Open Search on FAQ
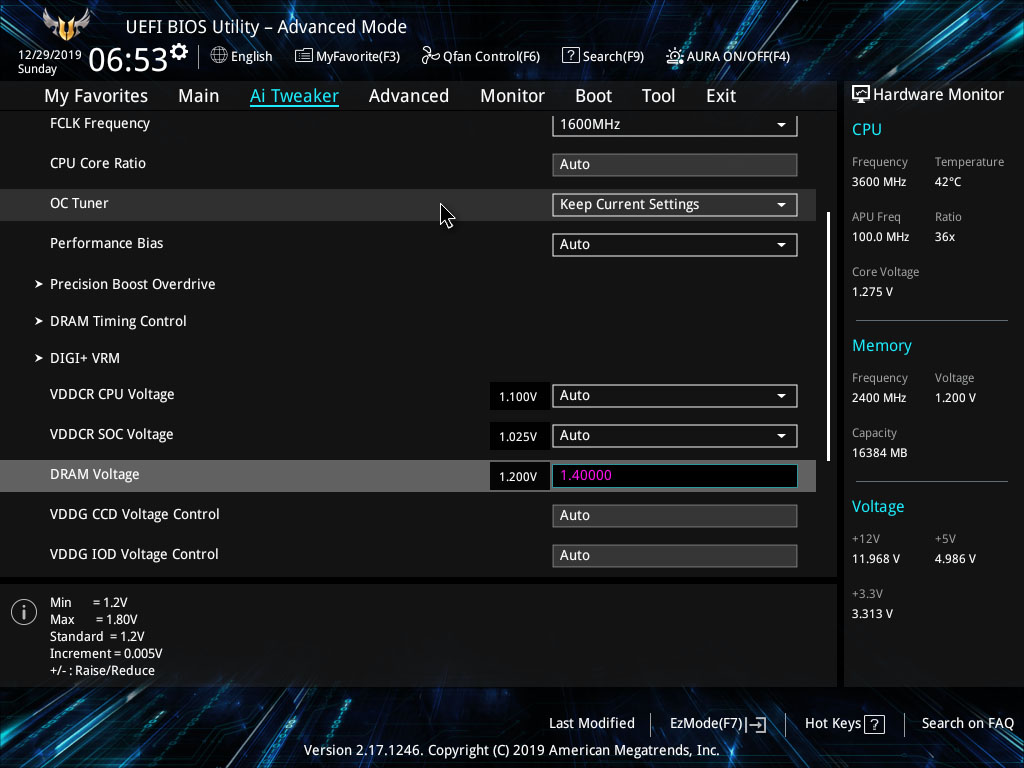1024x768 pixels. pos(967,723)
